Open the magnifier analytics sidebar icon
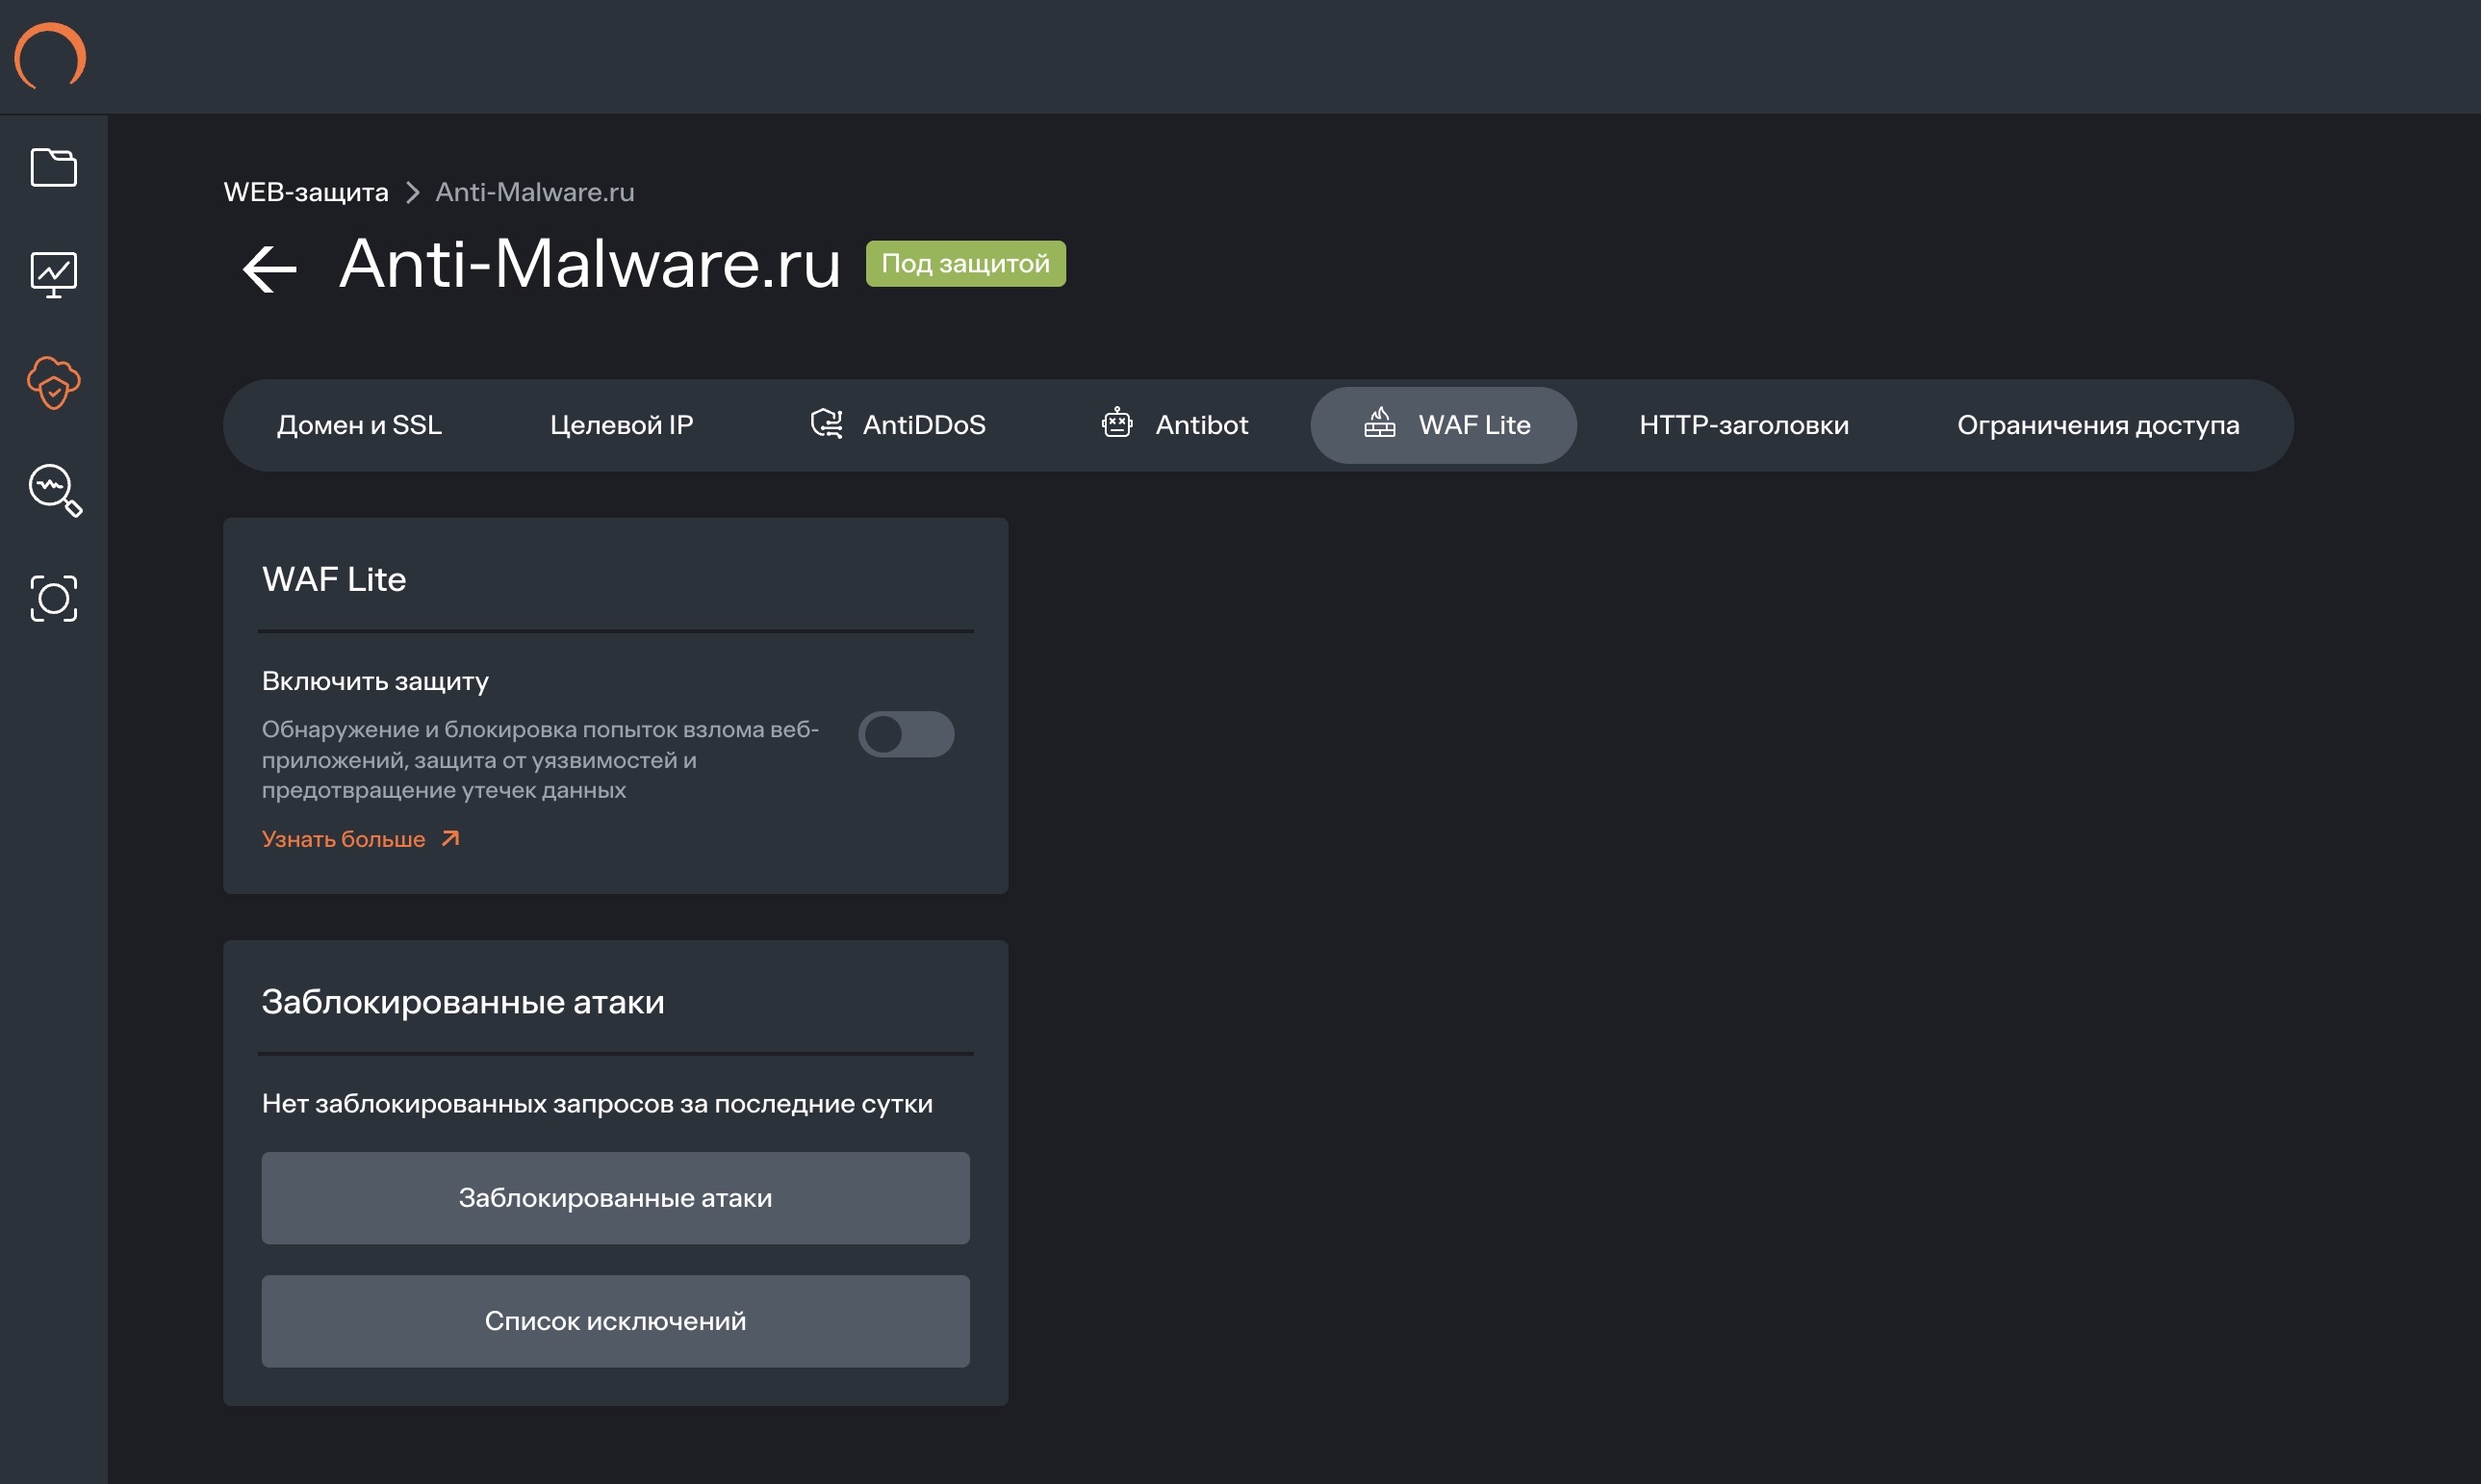This screenshot has height=1484, width=2481. [x=54, y=490]
